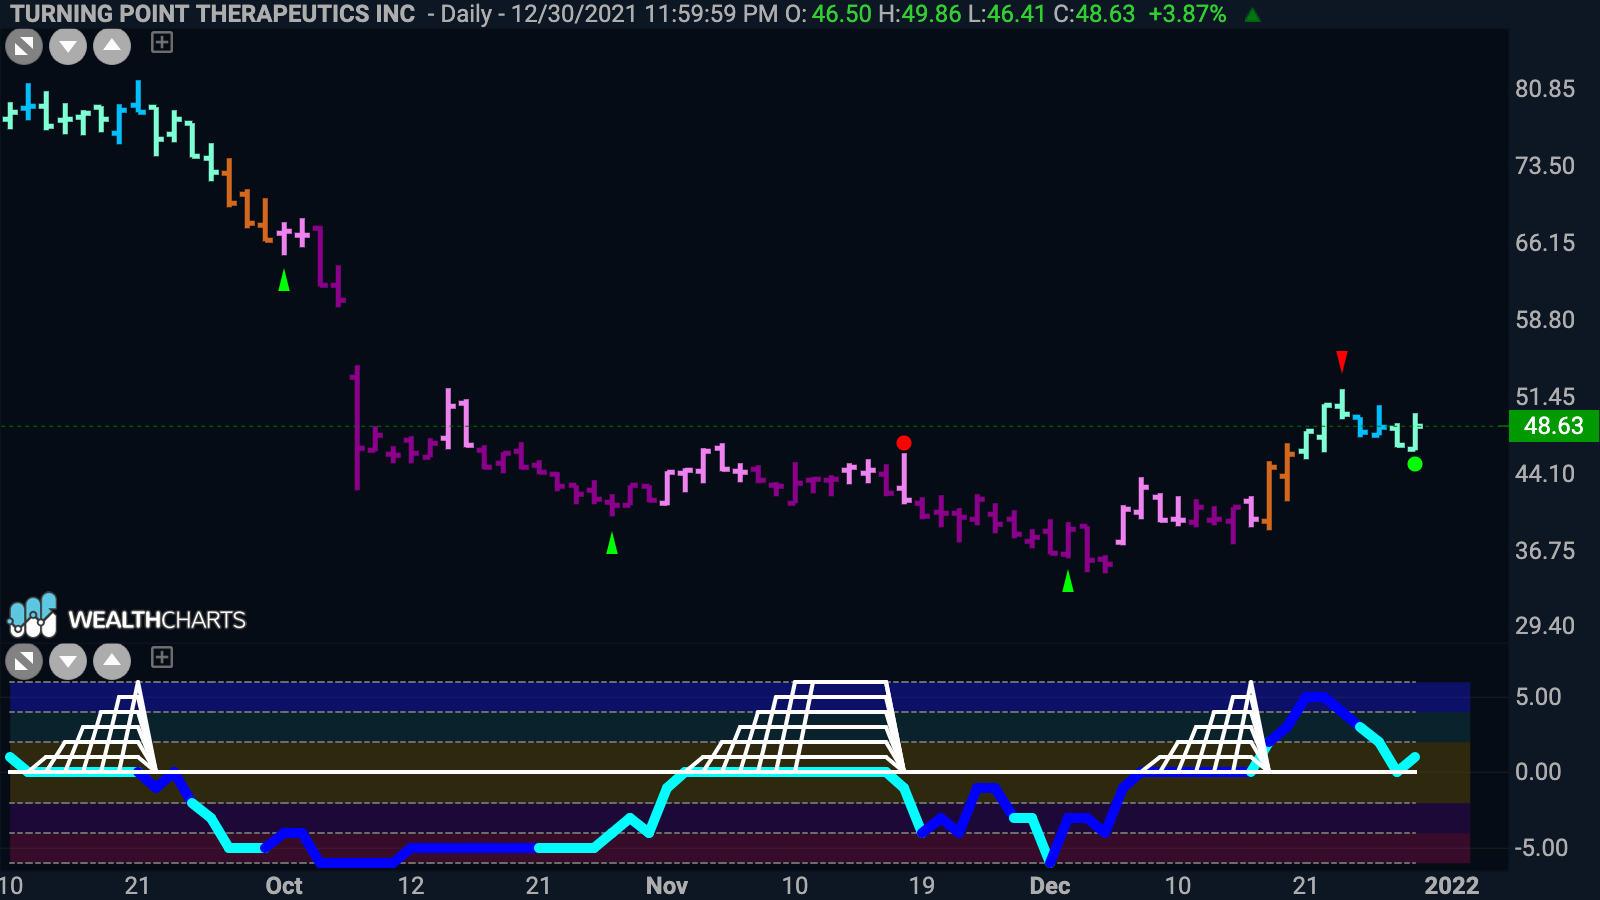Click the Turning Point Therapeutics Inc title

coord(212,14)
